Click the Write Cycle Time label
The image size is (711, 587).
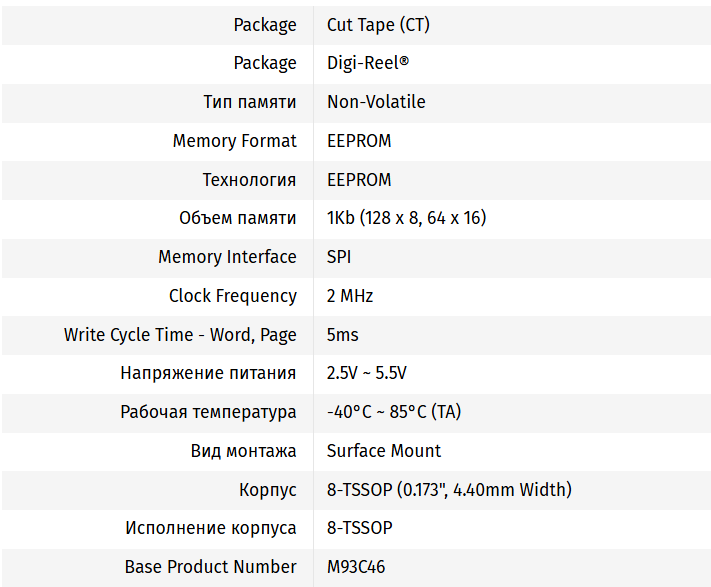coord(180,335)
